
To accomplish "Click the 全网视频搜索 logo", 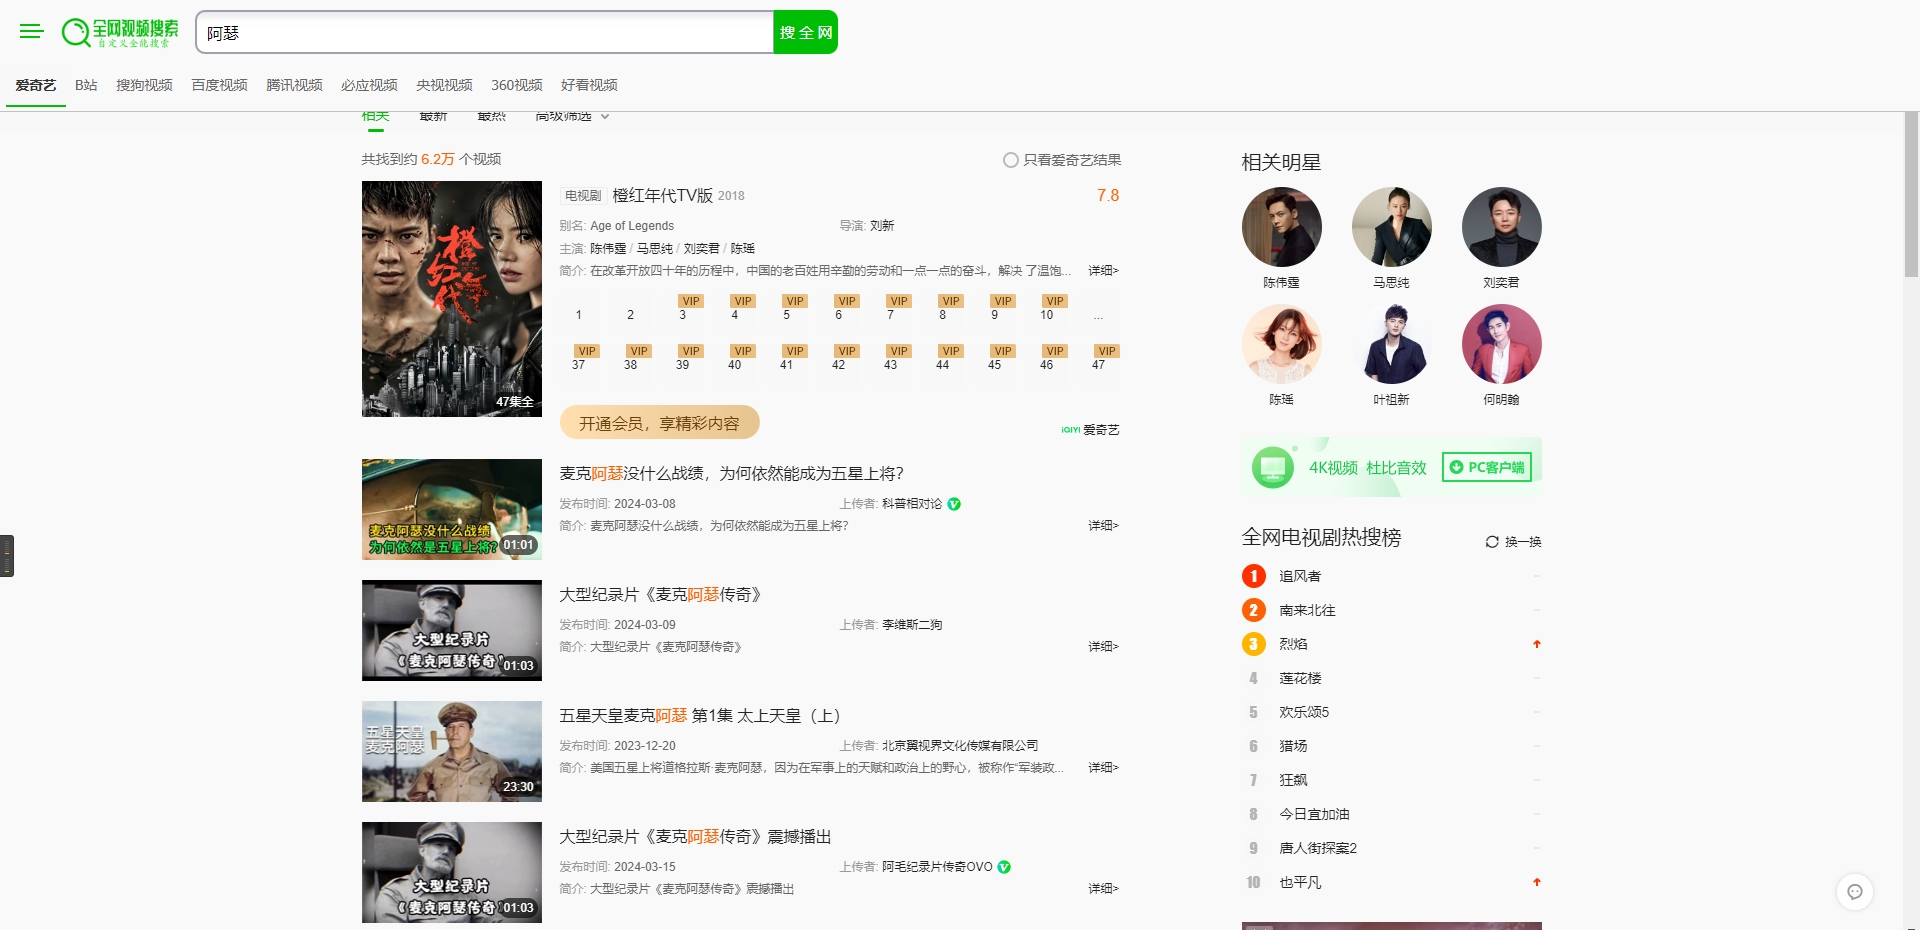I will coord(120,32).
